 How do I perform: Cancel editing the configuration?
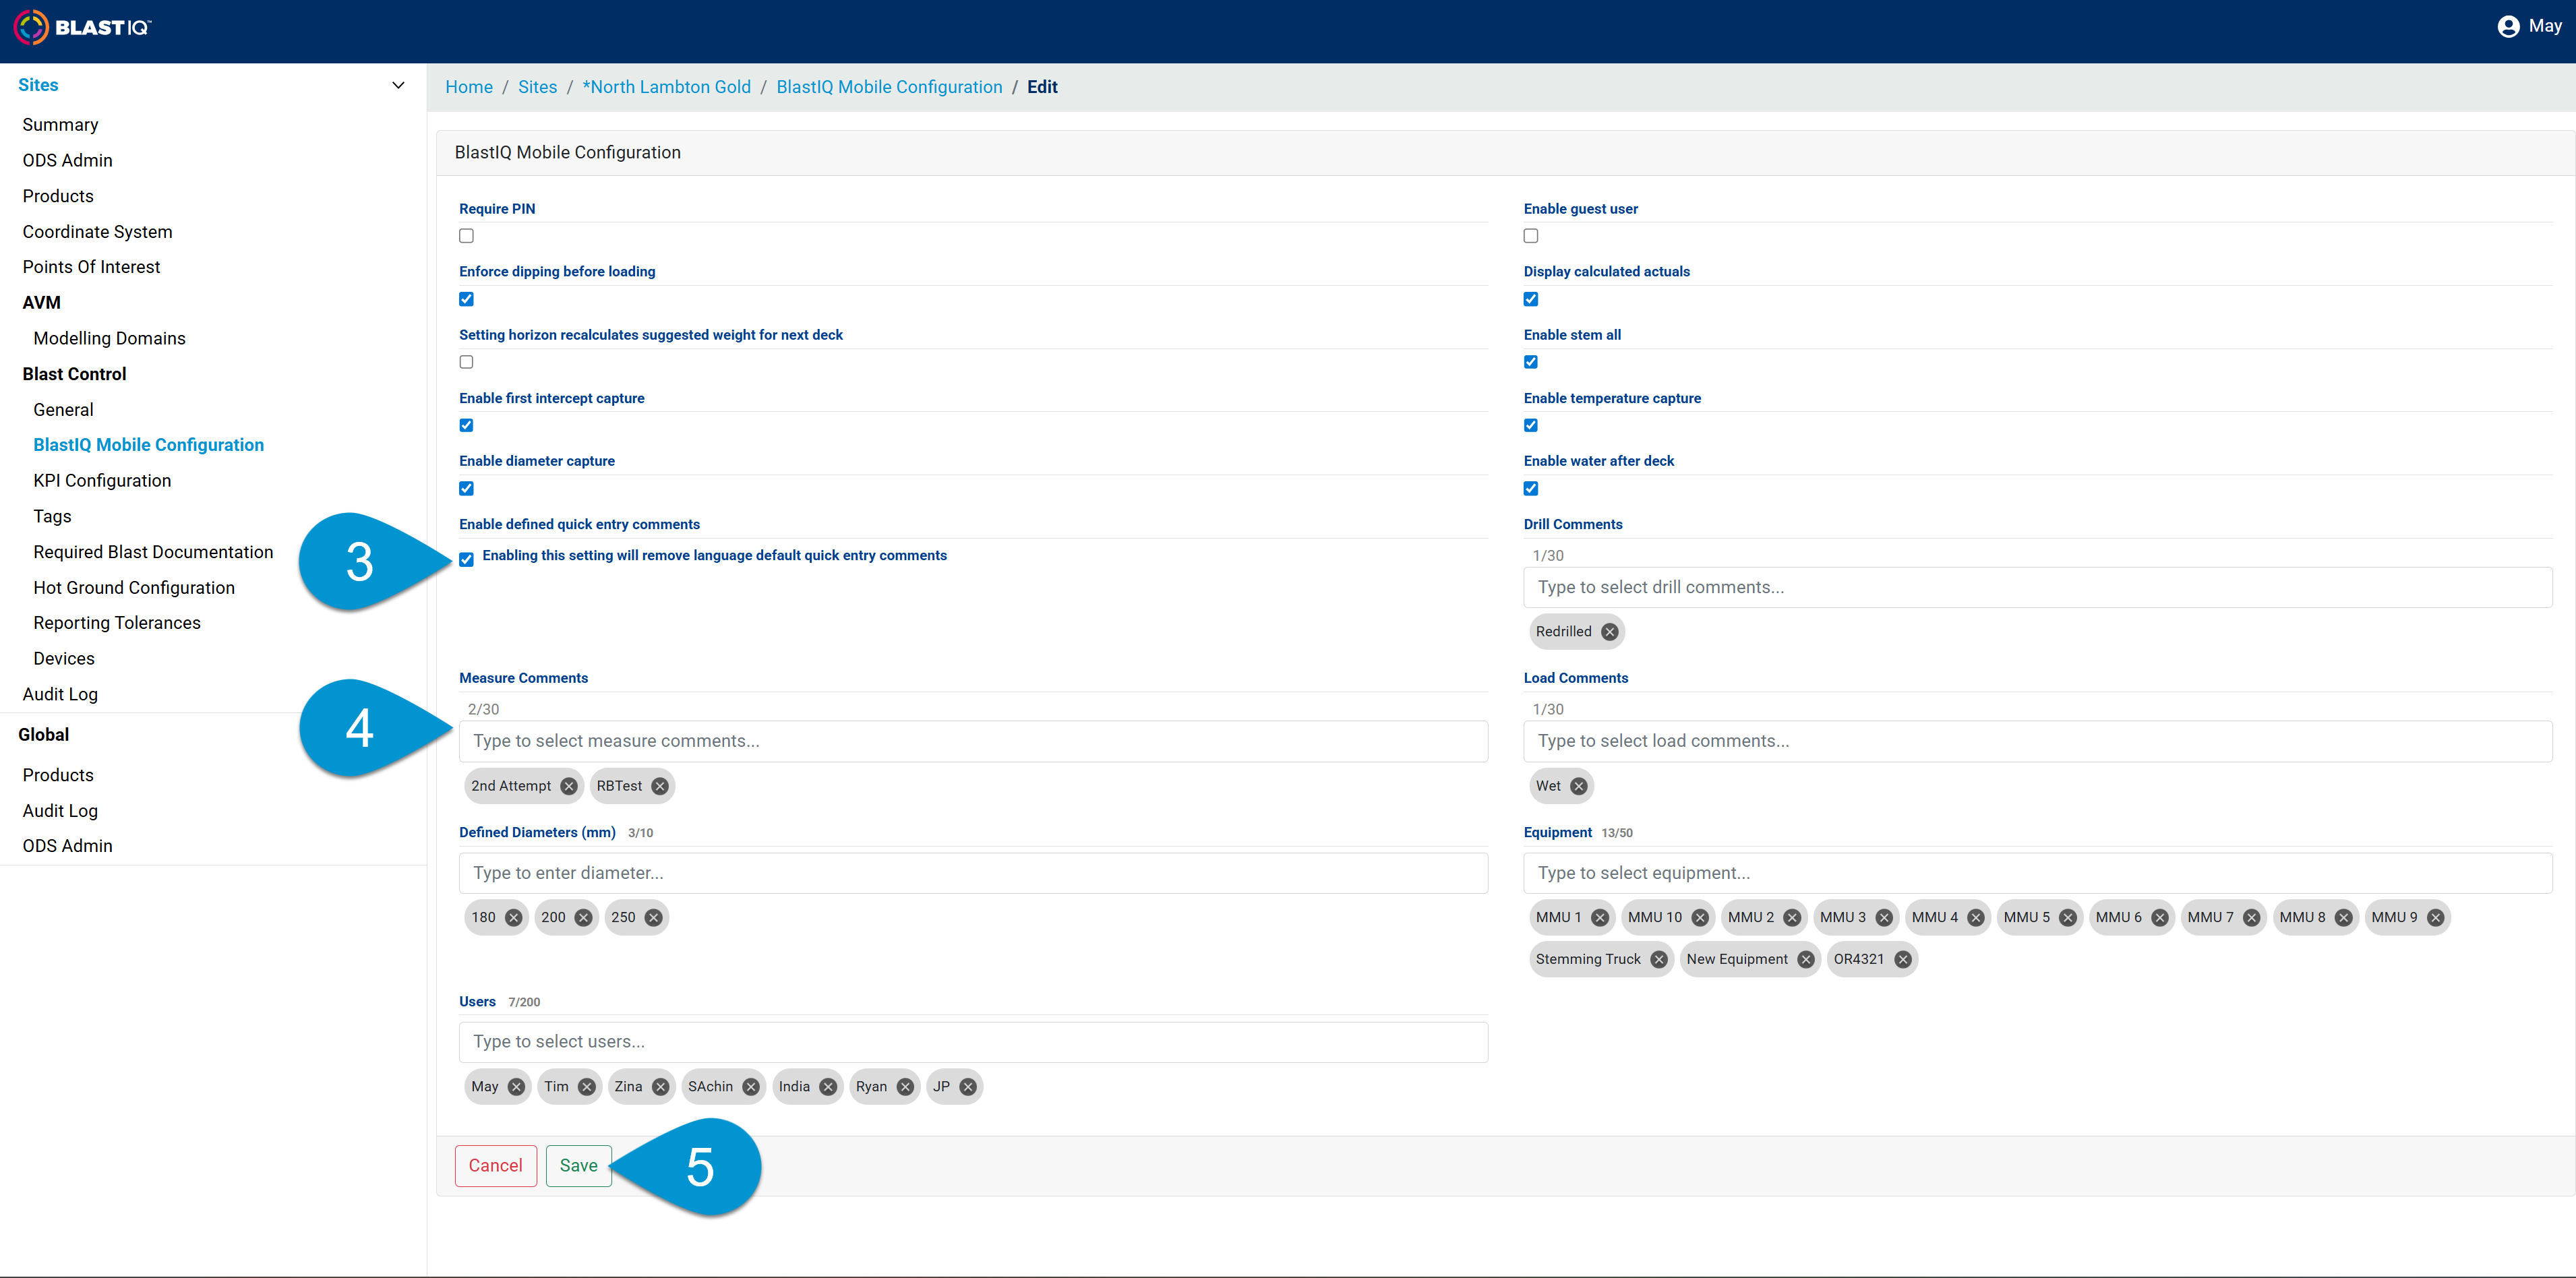click(x=496, y=1166)
